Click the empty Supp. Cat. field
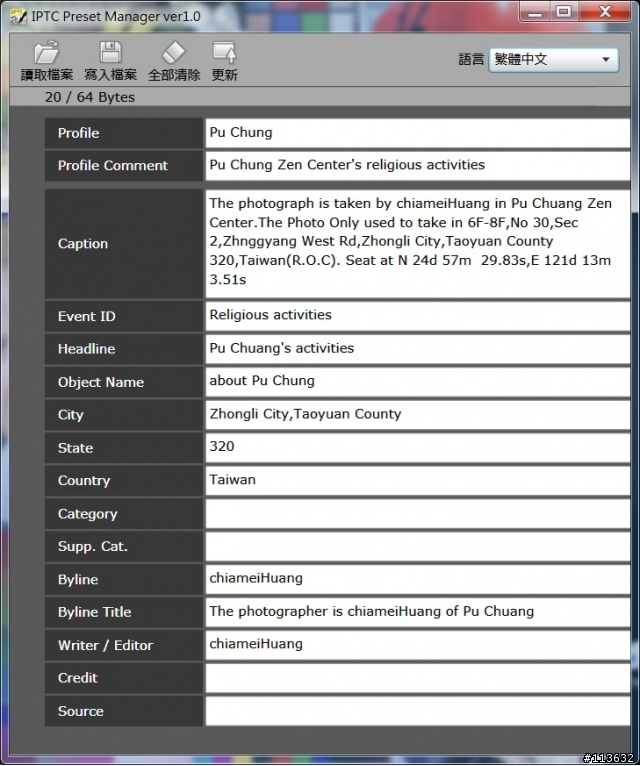Screen dimensions: 640x766 tap(418, 546)
